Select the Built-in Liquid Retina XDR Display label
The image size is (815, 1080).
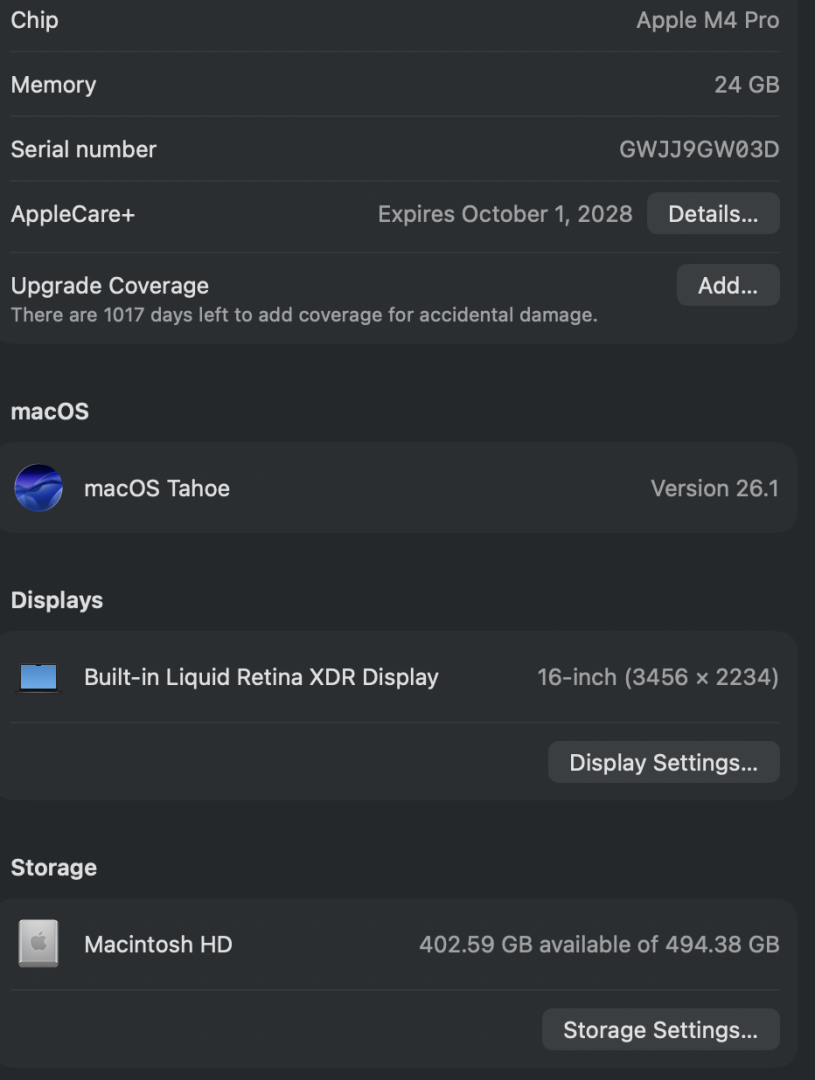tap(261, 677)
